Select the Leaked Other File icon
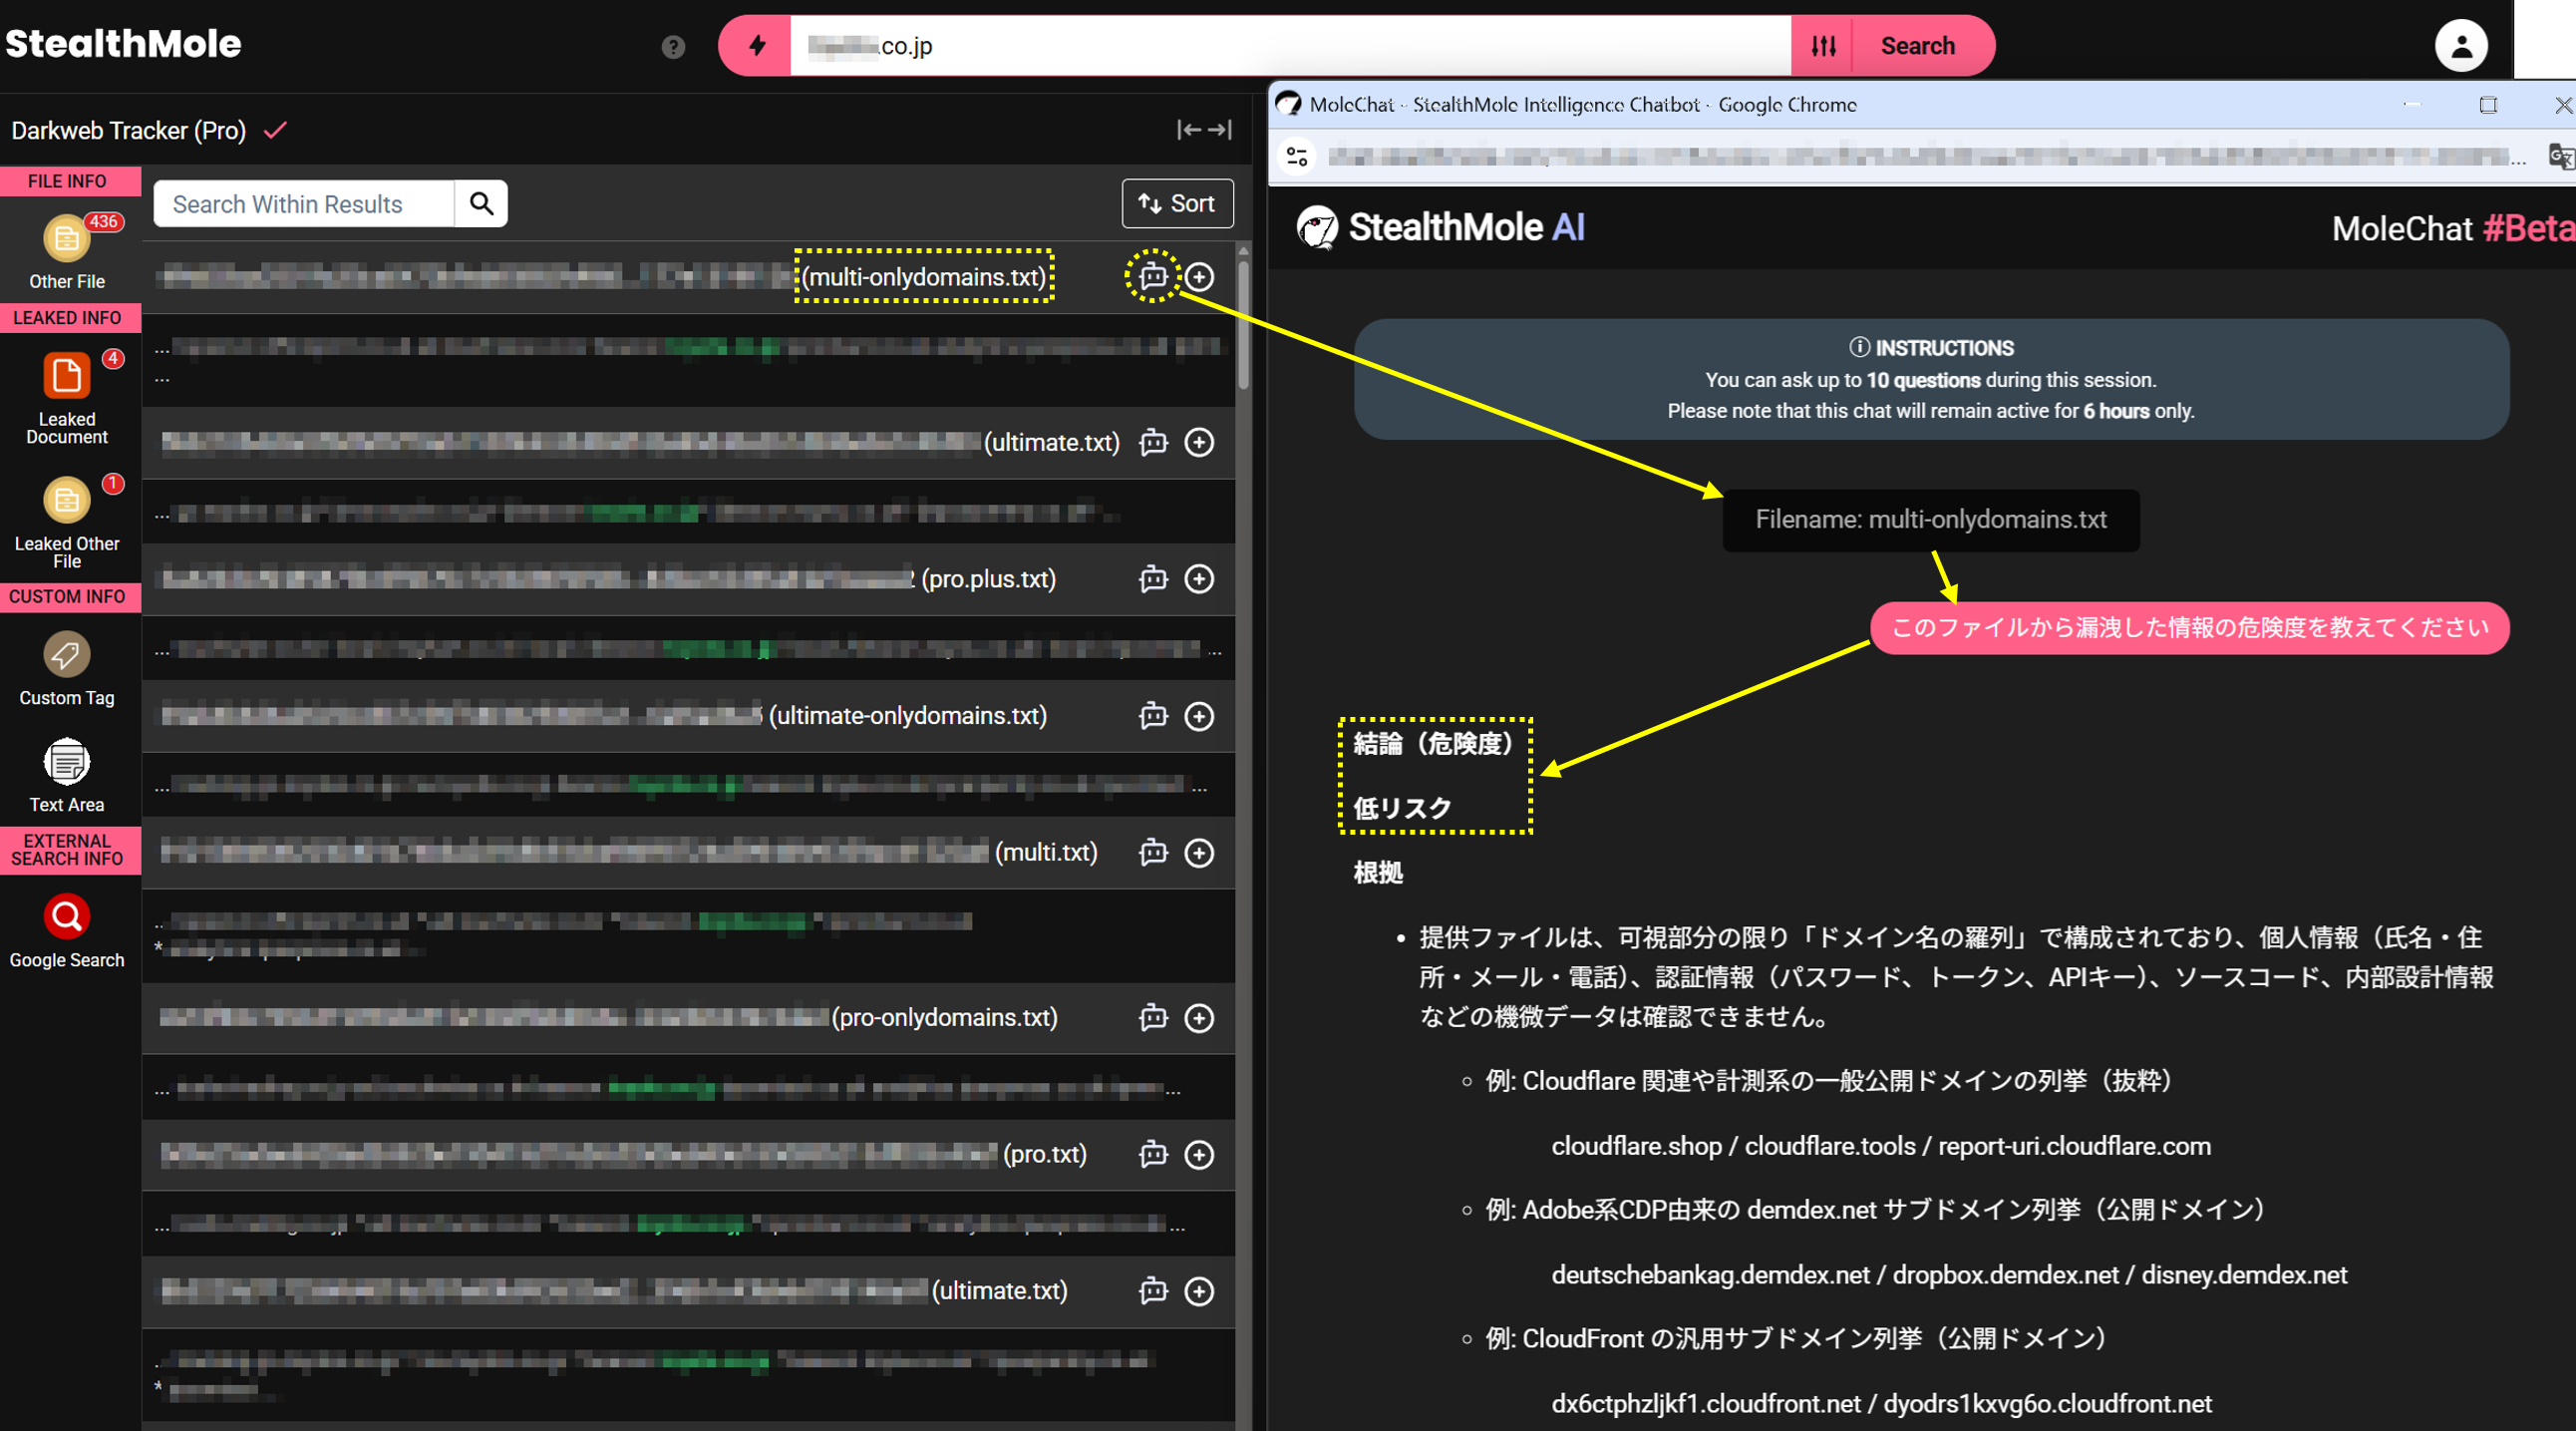This screenshot has width=2576, height=1431. pos(66,500)
